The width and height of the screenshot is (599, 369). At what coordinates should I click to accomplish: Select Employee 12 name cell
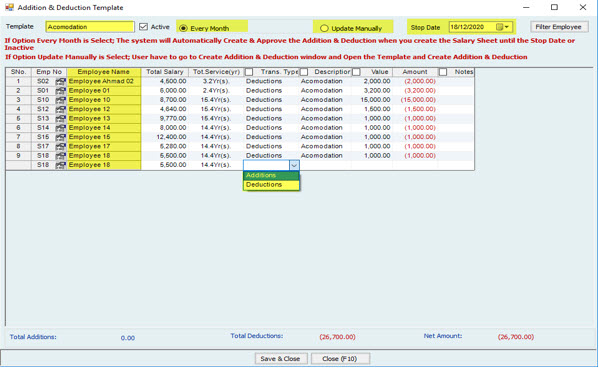point(104,109)
